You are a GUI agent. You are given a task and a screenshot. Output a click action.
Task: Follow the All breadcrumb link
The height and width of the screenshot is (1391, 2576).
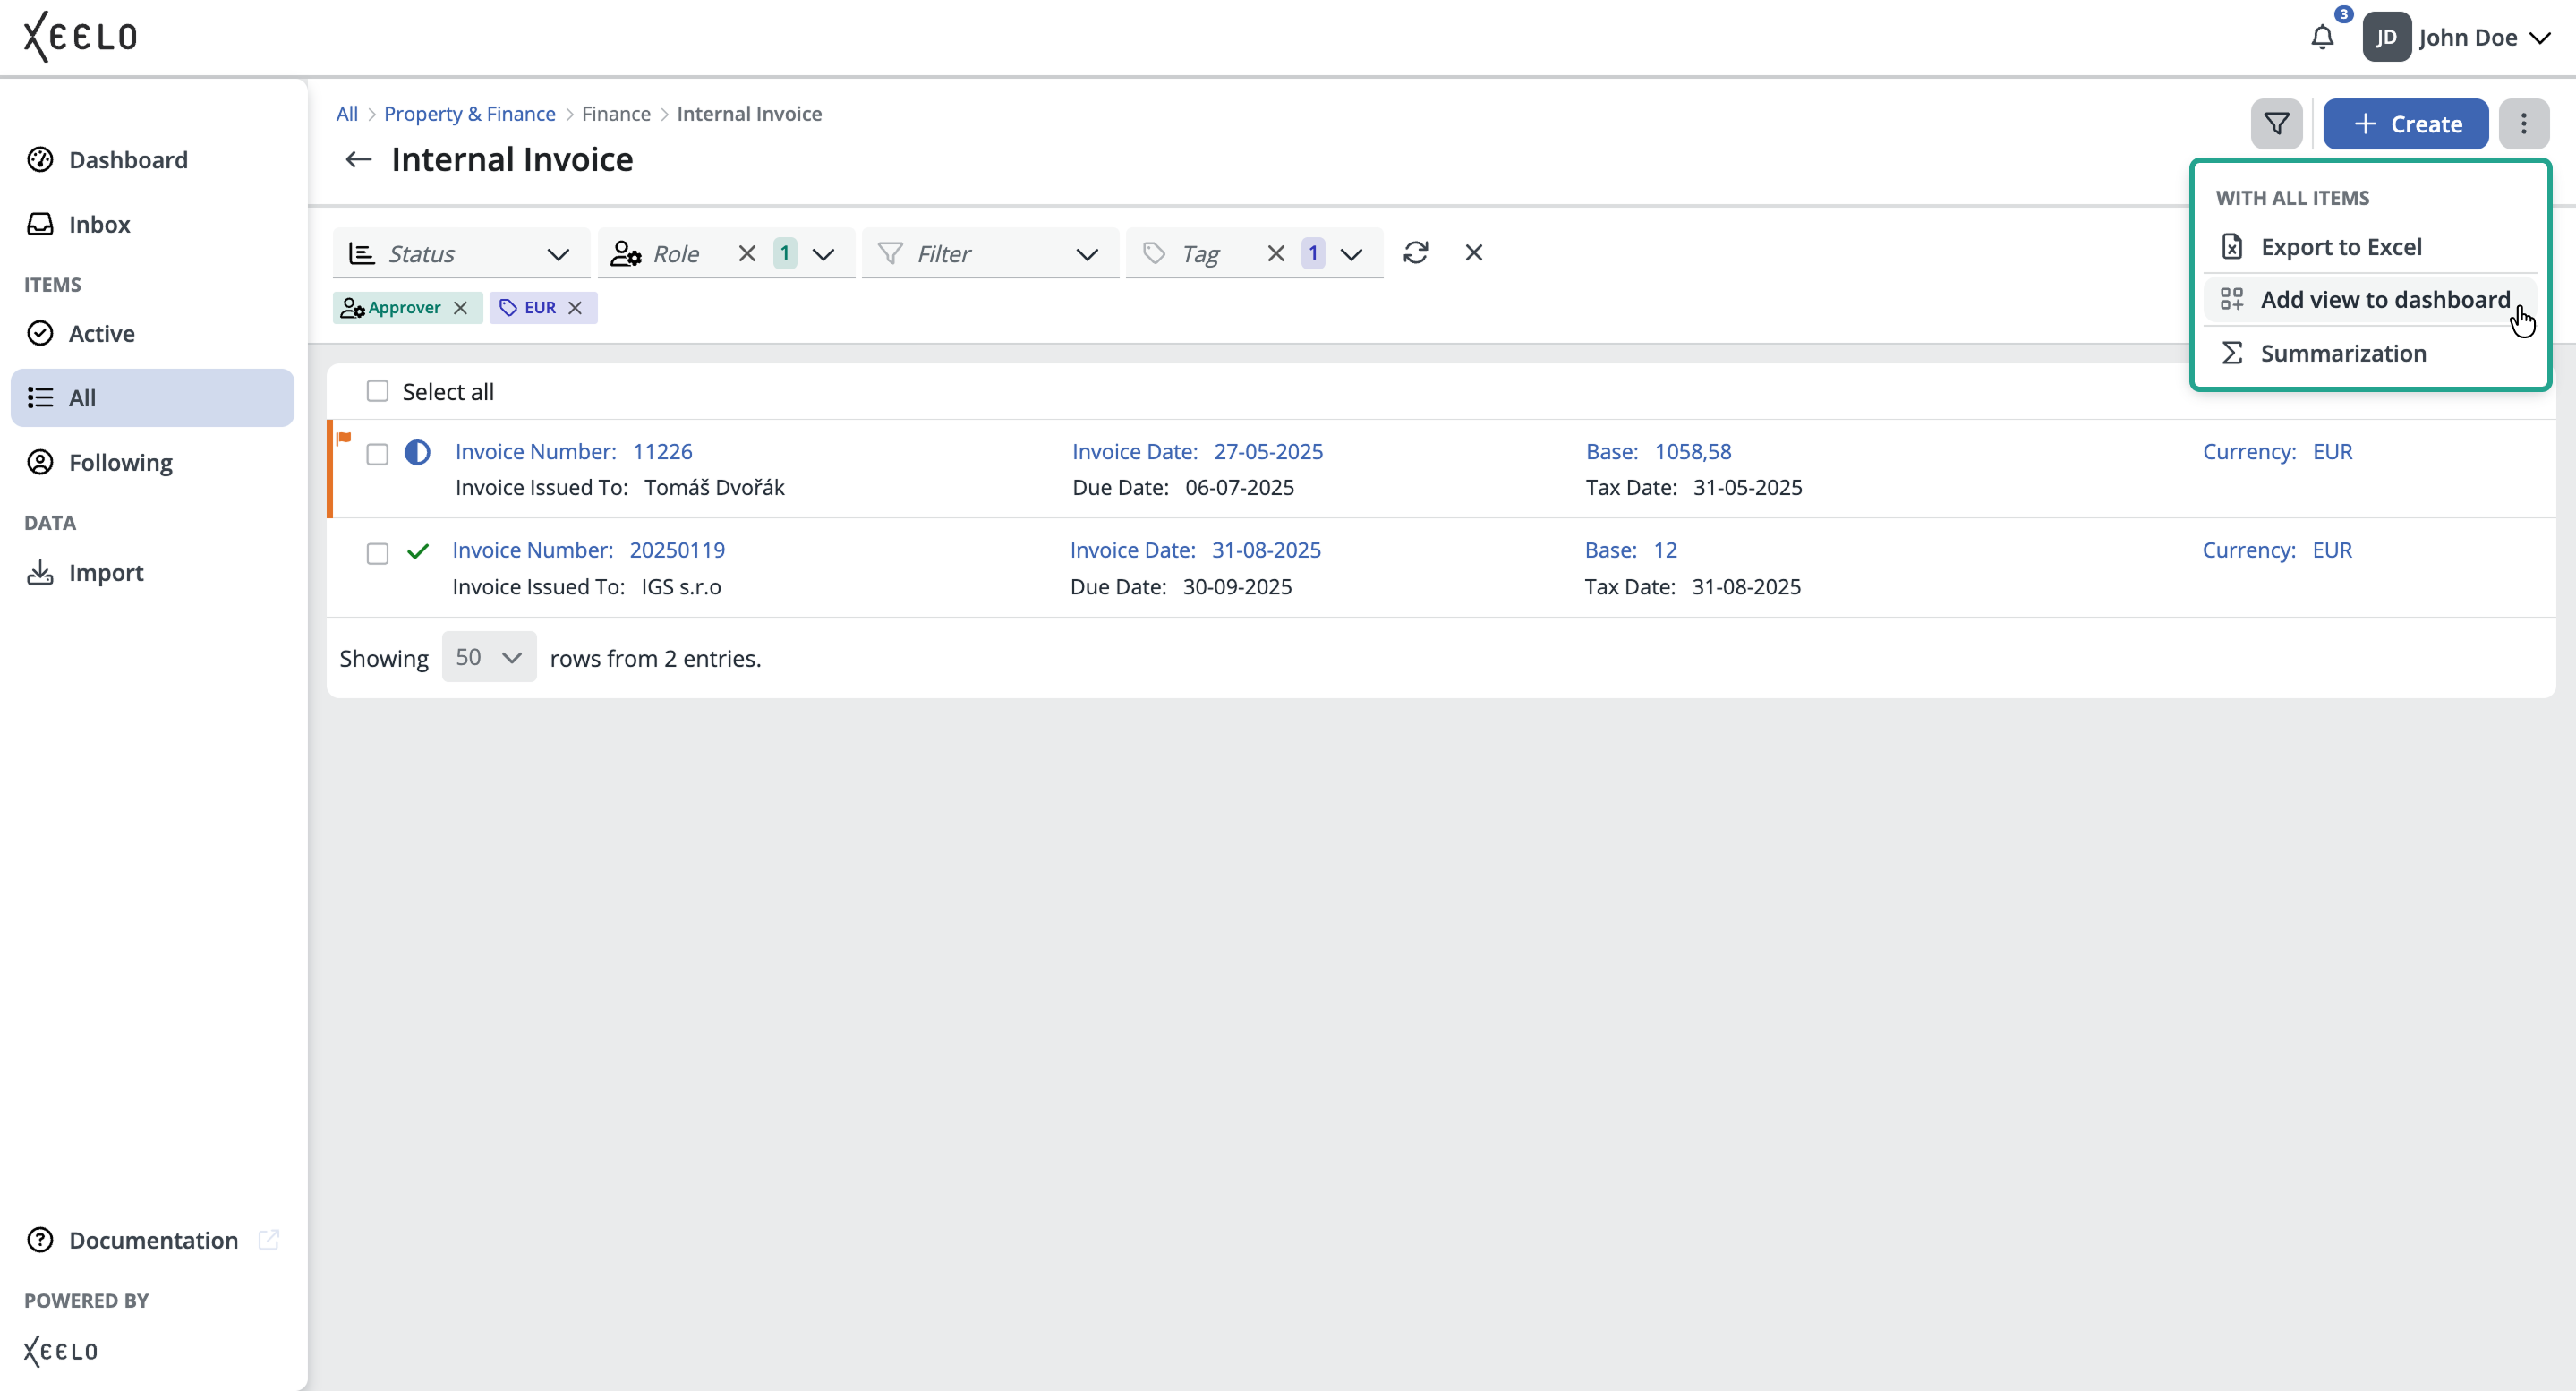[346, 114]
